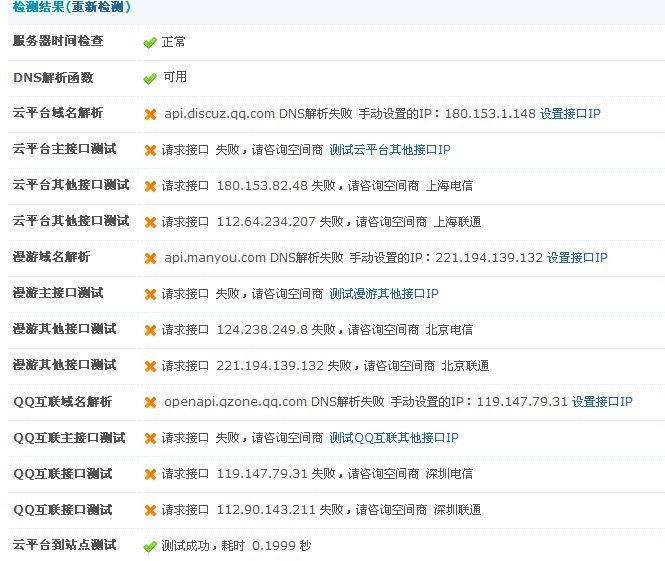Select the 漫游主接口测试 label
Viewport: 665px width, 561px height.
pyautogui.click(x=58, y=293)
